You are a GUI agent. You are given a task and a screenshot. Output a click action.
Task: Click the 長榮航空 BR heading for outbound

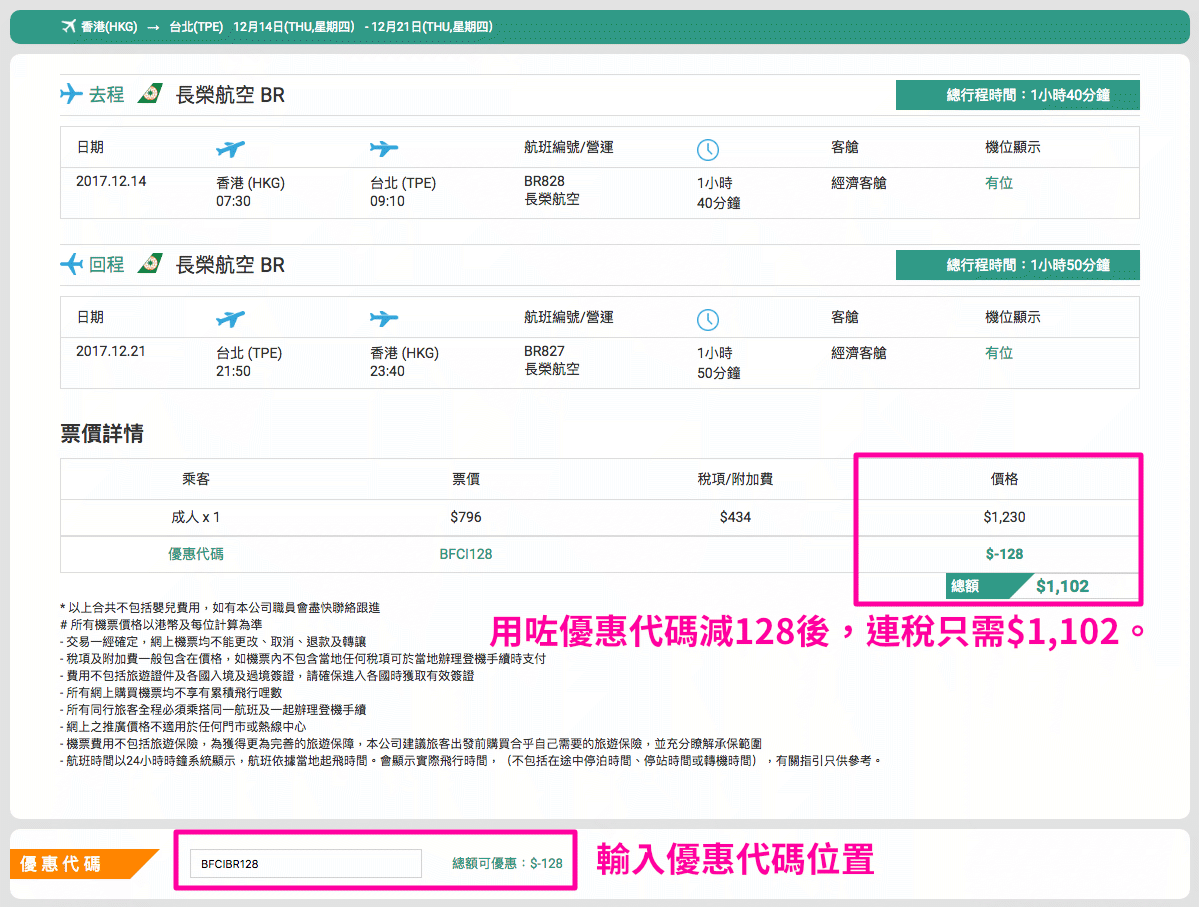[x=230, y=95]
